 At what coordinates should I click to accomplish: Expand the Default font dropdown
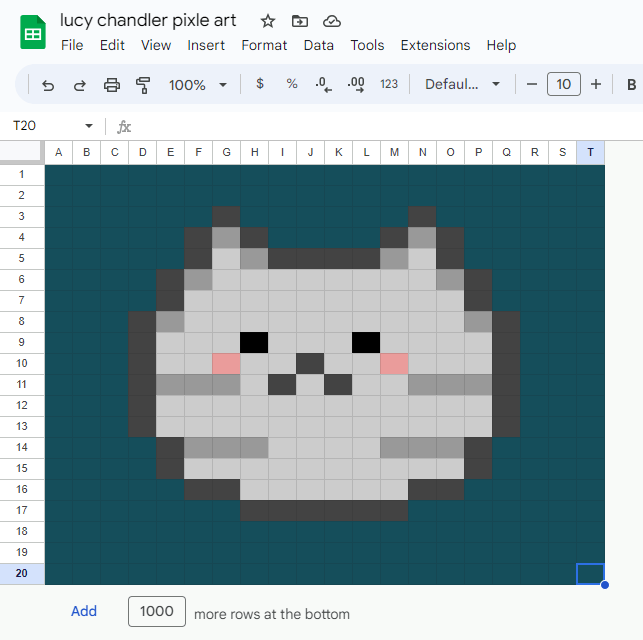[462, 84]
